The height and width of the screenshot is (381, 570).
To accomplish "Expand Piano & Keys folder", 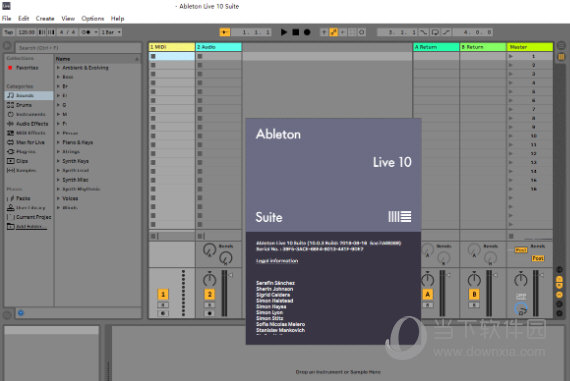I will tap(58, 142).
